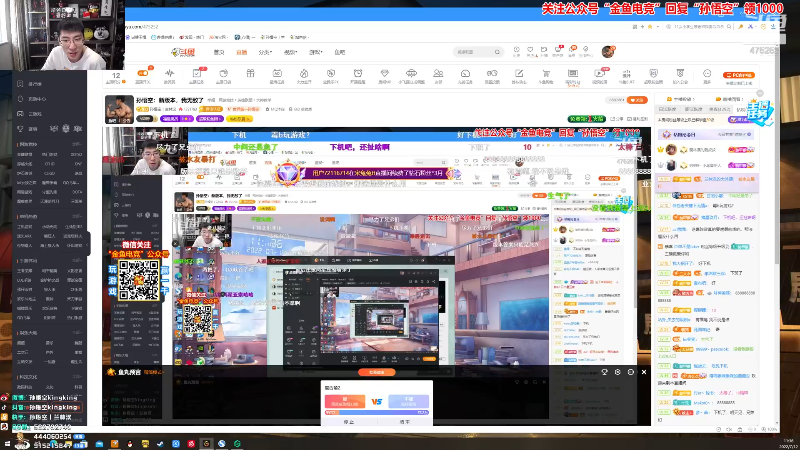Click 停止 in the prediction popup
Image resolution: width=800 pixels, height=450 pixels.
(x=349, y=422)
